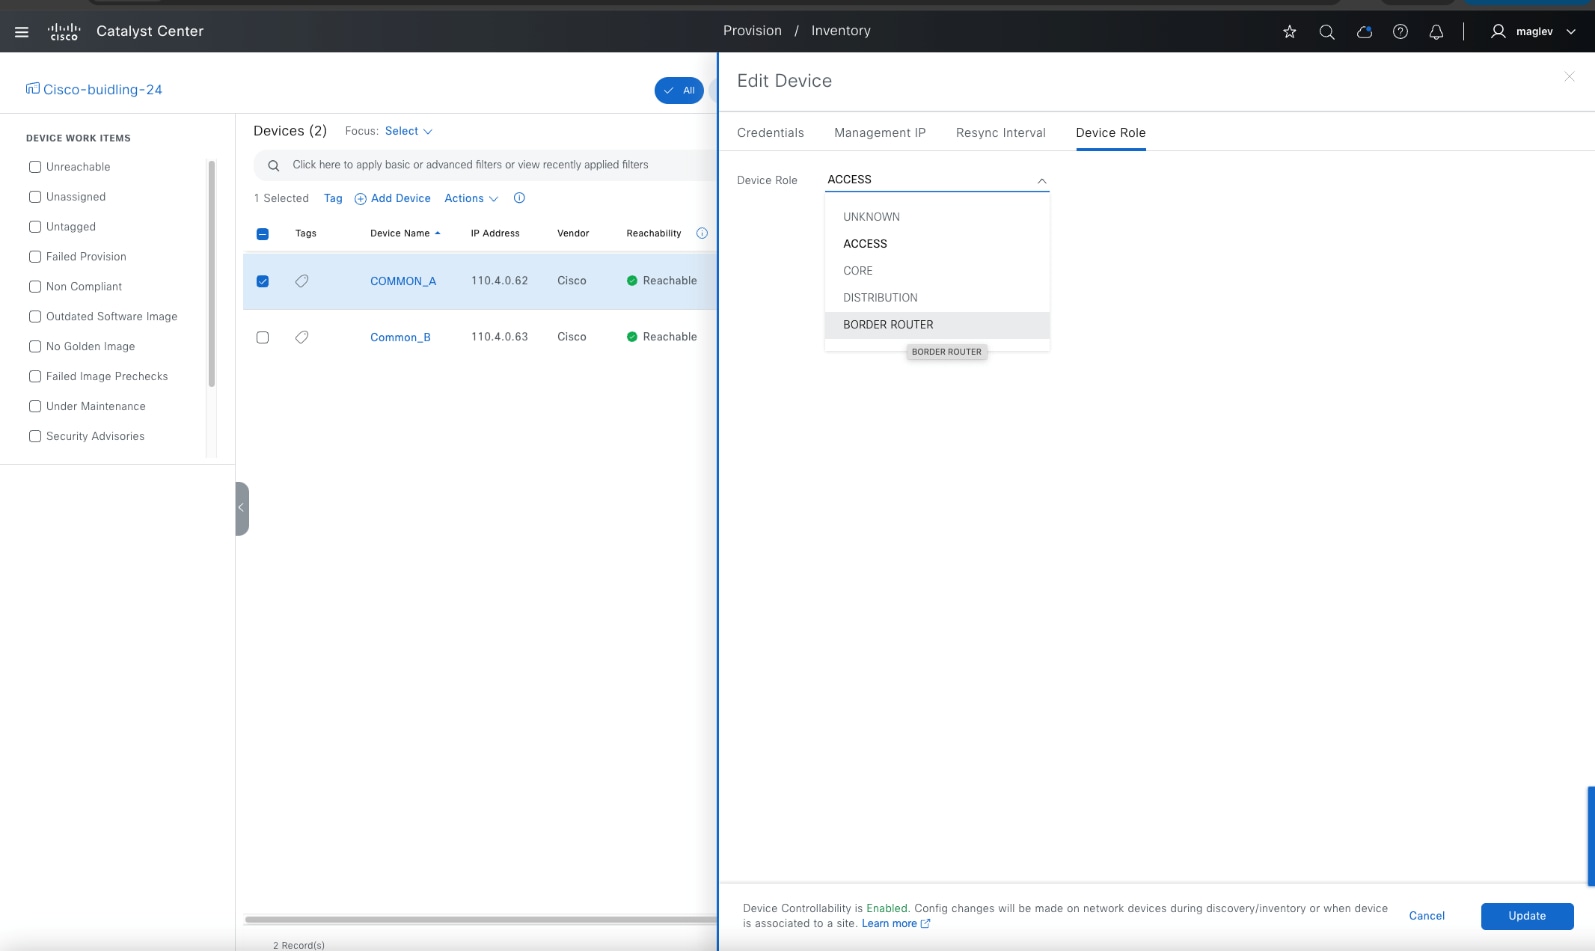Screen dimensions: 1595x951
Task: Toggle the Non Compliant checkbox
Action: point(35,287)
